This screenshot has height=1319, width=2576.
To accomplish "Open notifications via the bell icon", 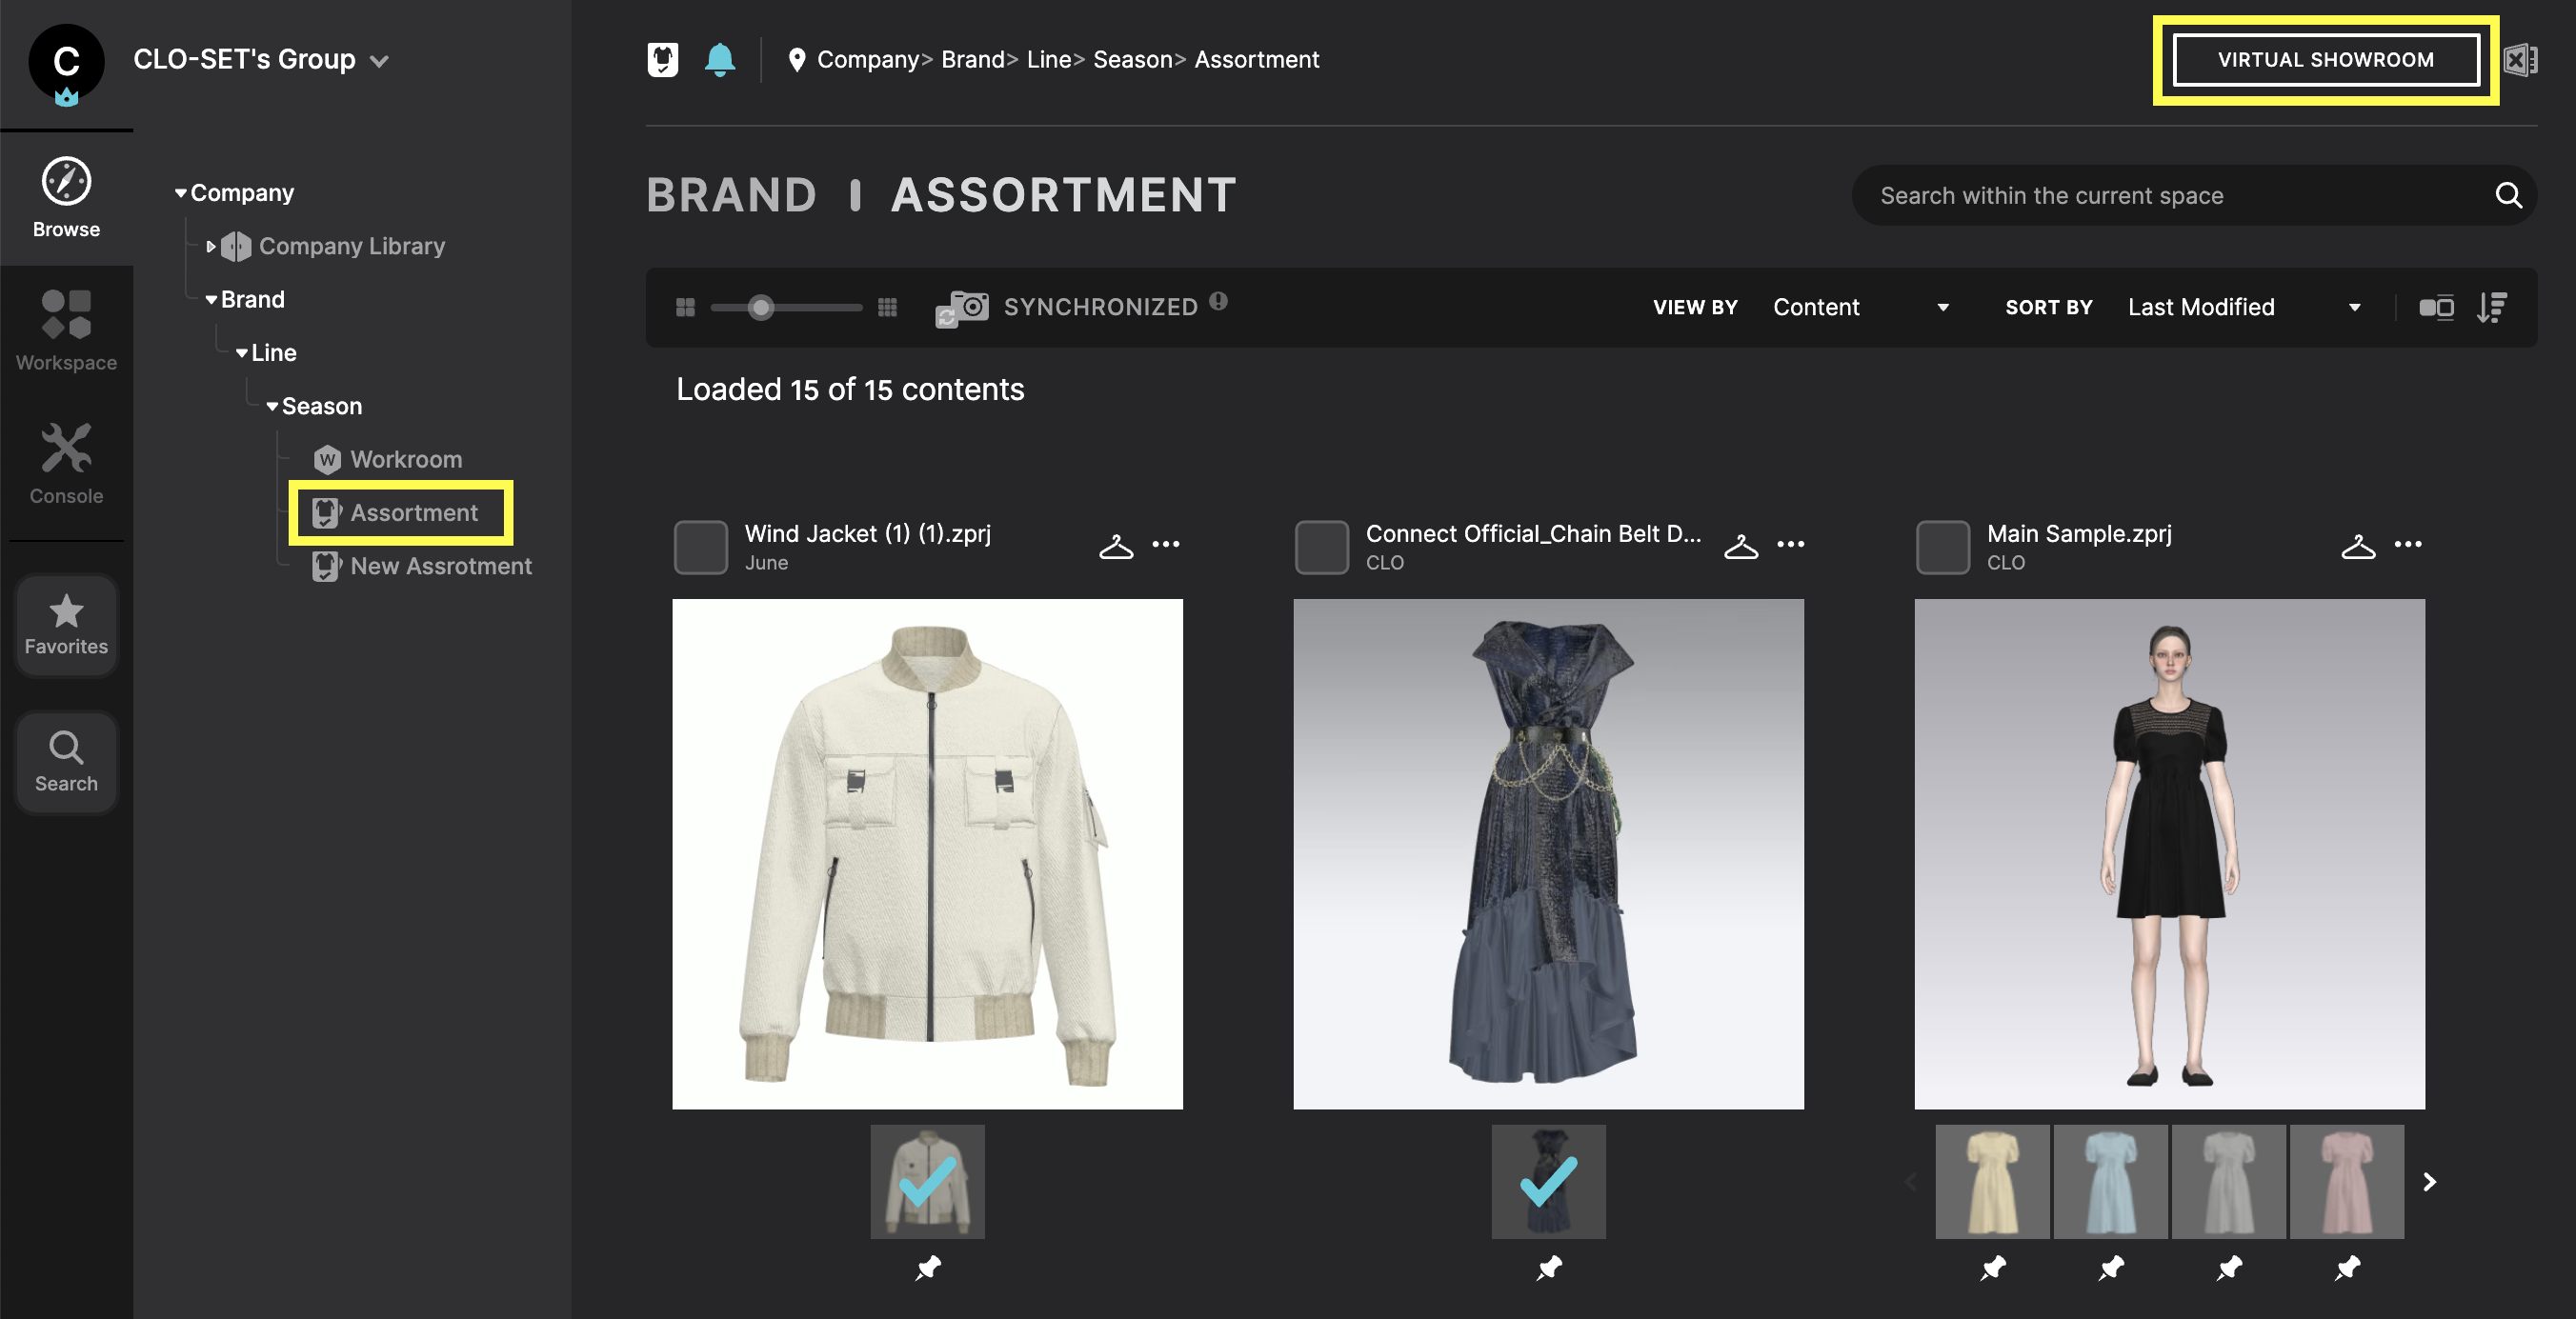I will click(x=722, y=59).
